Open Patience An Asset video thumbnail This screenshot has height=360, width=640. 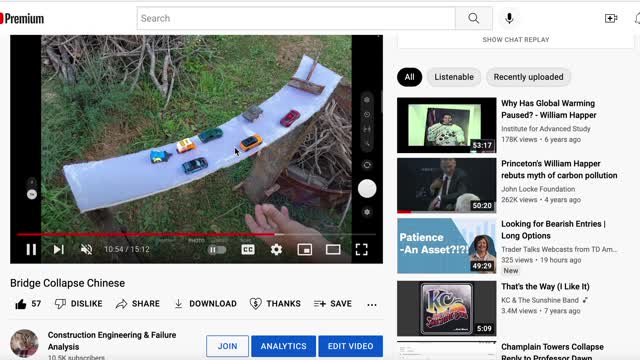click(447, 246)
